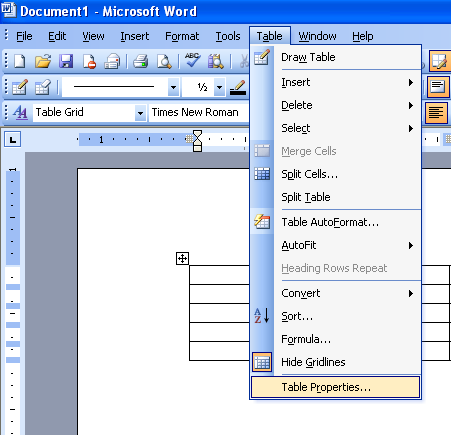Toggle the justify alignment button

[x=436, y=113]
